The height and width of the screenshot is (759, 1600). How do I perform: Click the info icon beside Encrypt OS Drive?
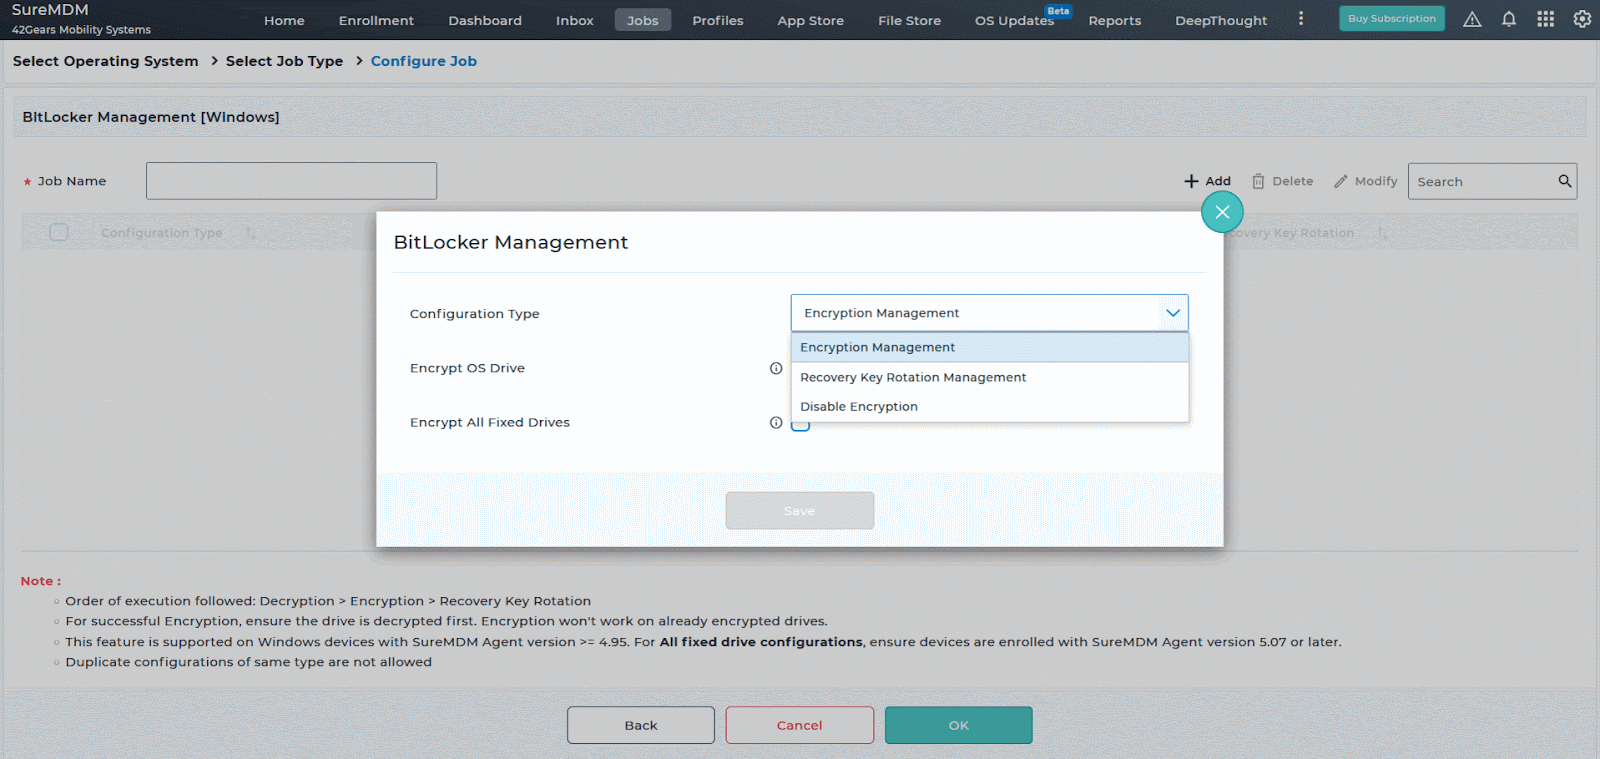[x=776, y=368]
